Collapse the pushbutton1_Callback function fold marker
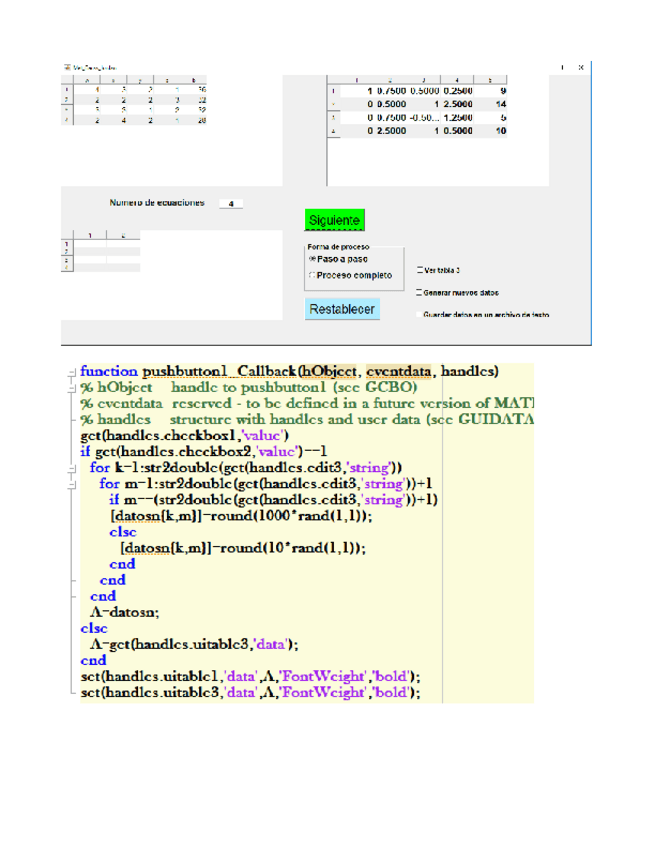Image resolution: width=655 pixels, height=848 pixels. click(x=72, y=371)
